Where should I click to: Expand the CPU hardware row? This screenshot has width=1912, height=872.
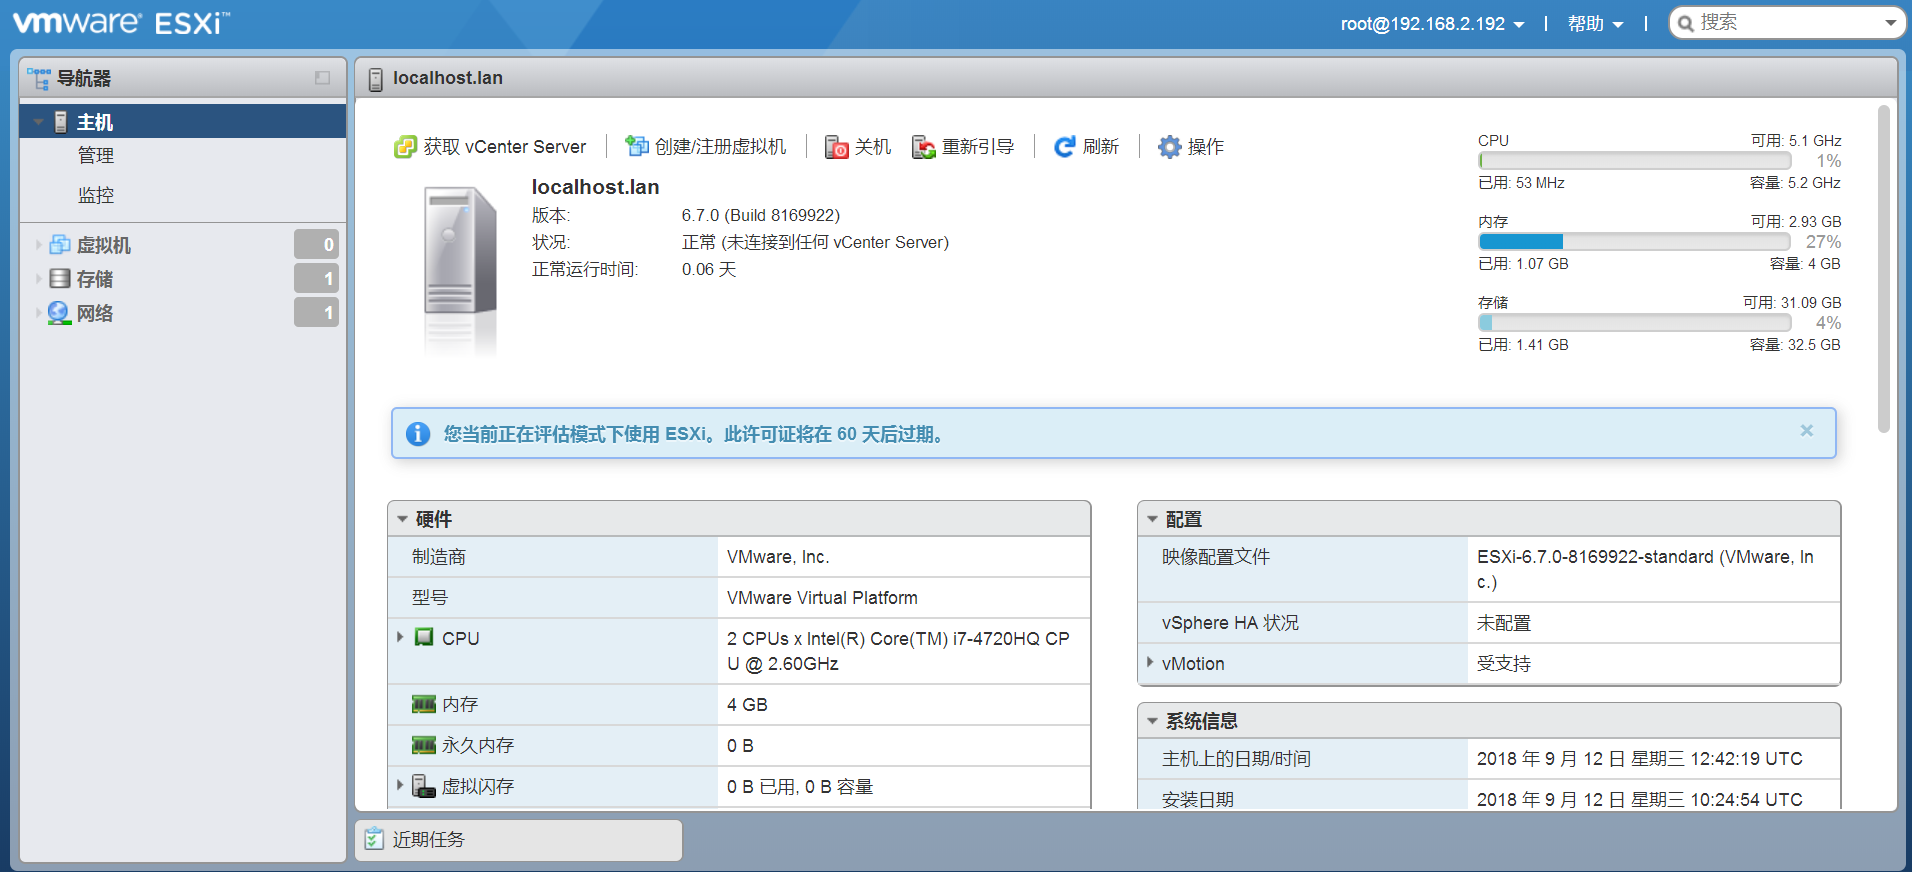[400, 637]
